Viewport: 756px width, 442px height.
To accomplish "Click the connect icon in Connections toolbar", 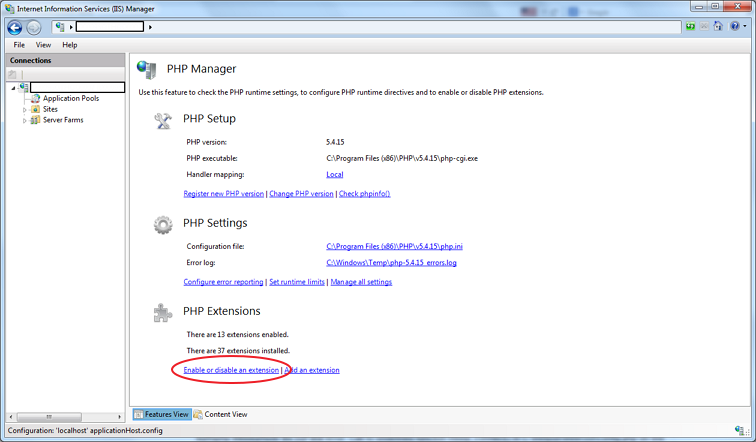I will click(13, 74).
